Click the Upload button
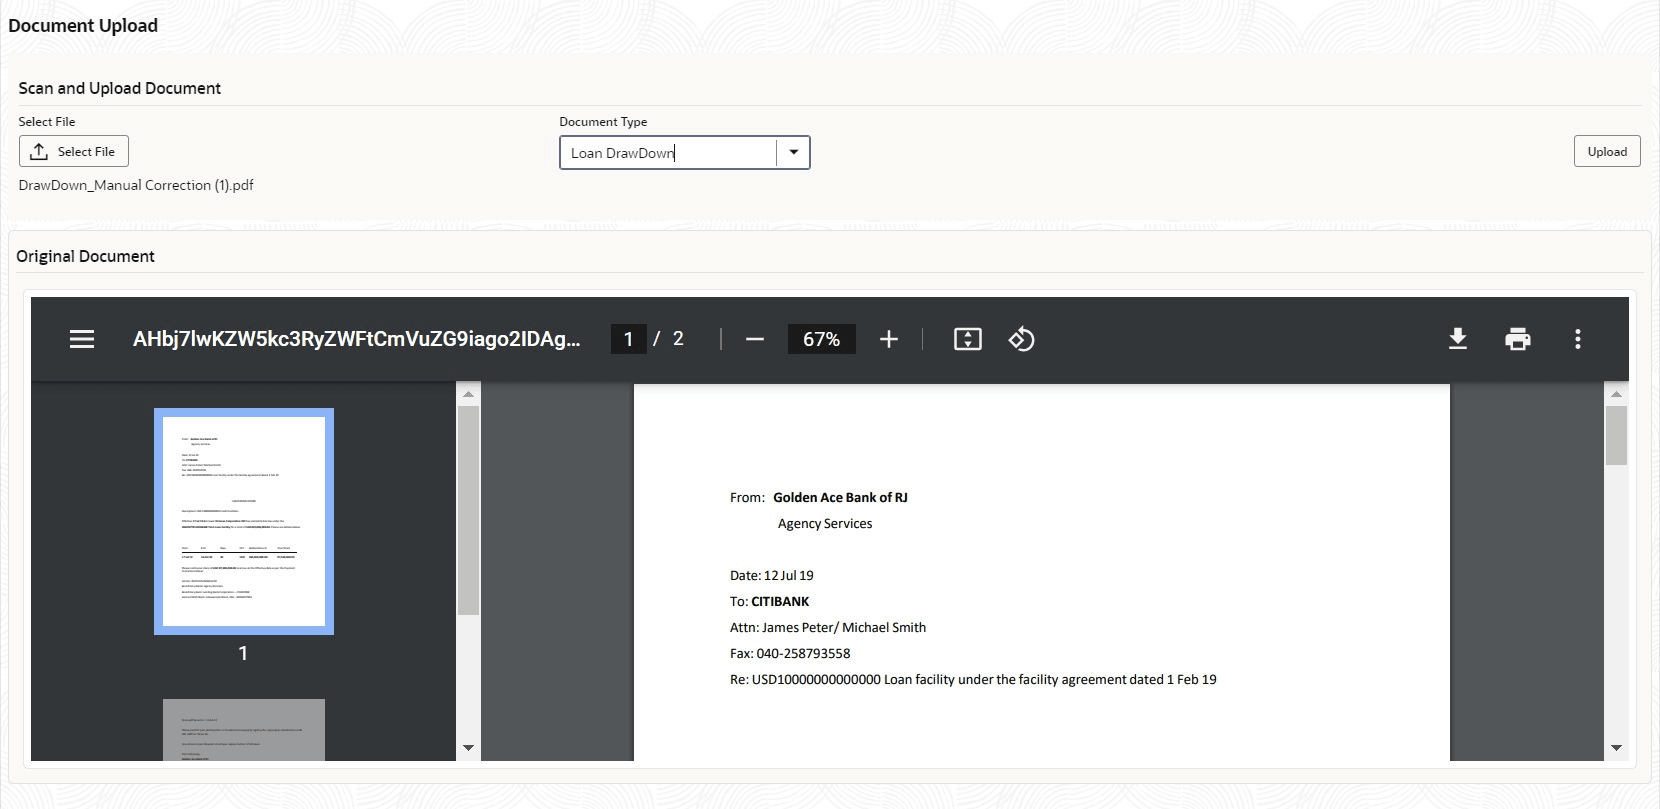Viewport: 1660px width, 809px height. point(1607,151)
